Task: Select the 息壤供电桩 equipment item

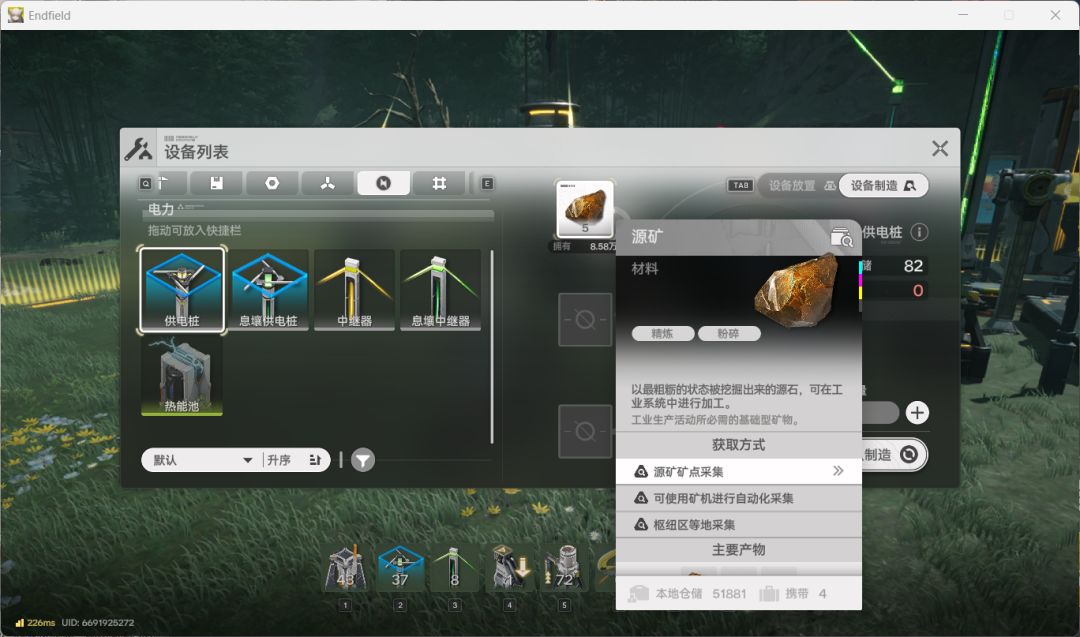Action: pyautogui.click(x=269, y=290)
